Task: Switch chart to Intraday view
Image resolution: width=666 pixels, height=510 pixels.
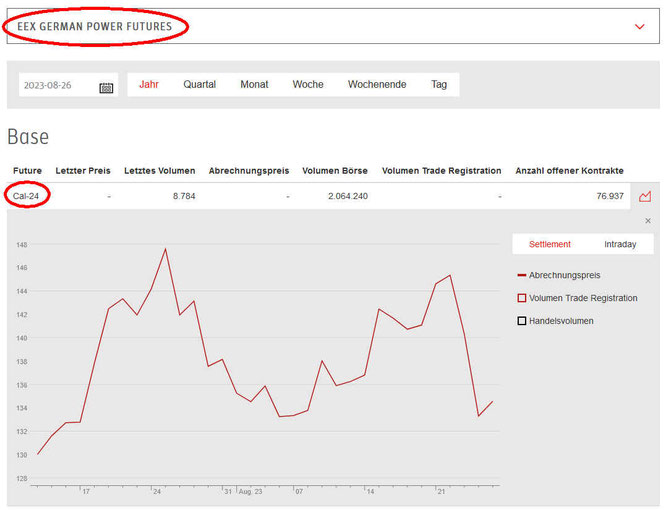Action: (620, 244)
